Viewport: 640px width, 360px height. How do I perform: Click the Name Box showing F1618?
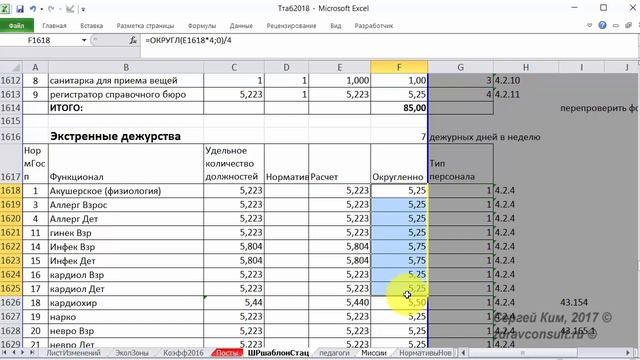[x=39, y=40]
